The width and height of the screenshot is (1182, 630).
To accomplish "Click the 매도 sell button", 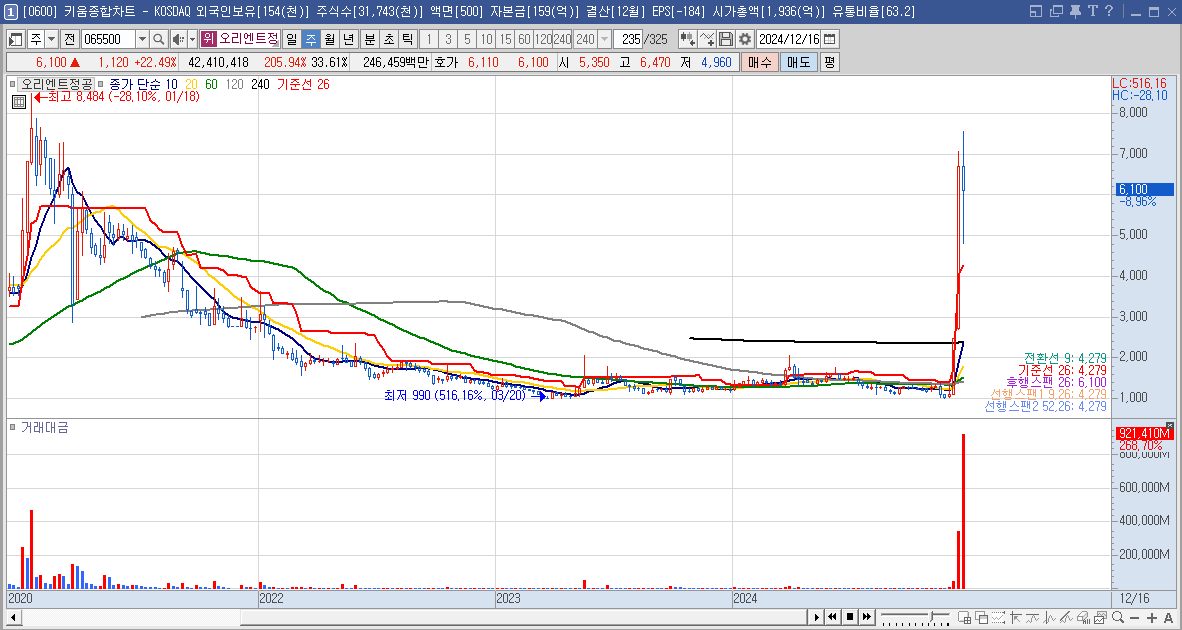I will pyautogui.click(x=798, y=63).
